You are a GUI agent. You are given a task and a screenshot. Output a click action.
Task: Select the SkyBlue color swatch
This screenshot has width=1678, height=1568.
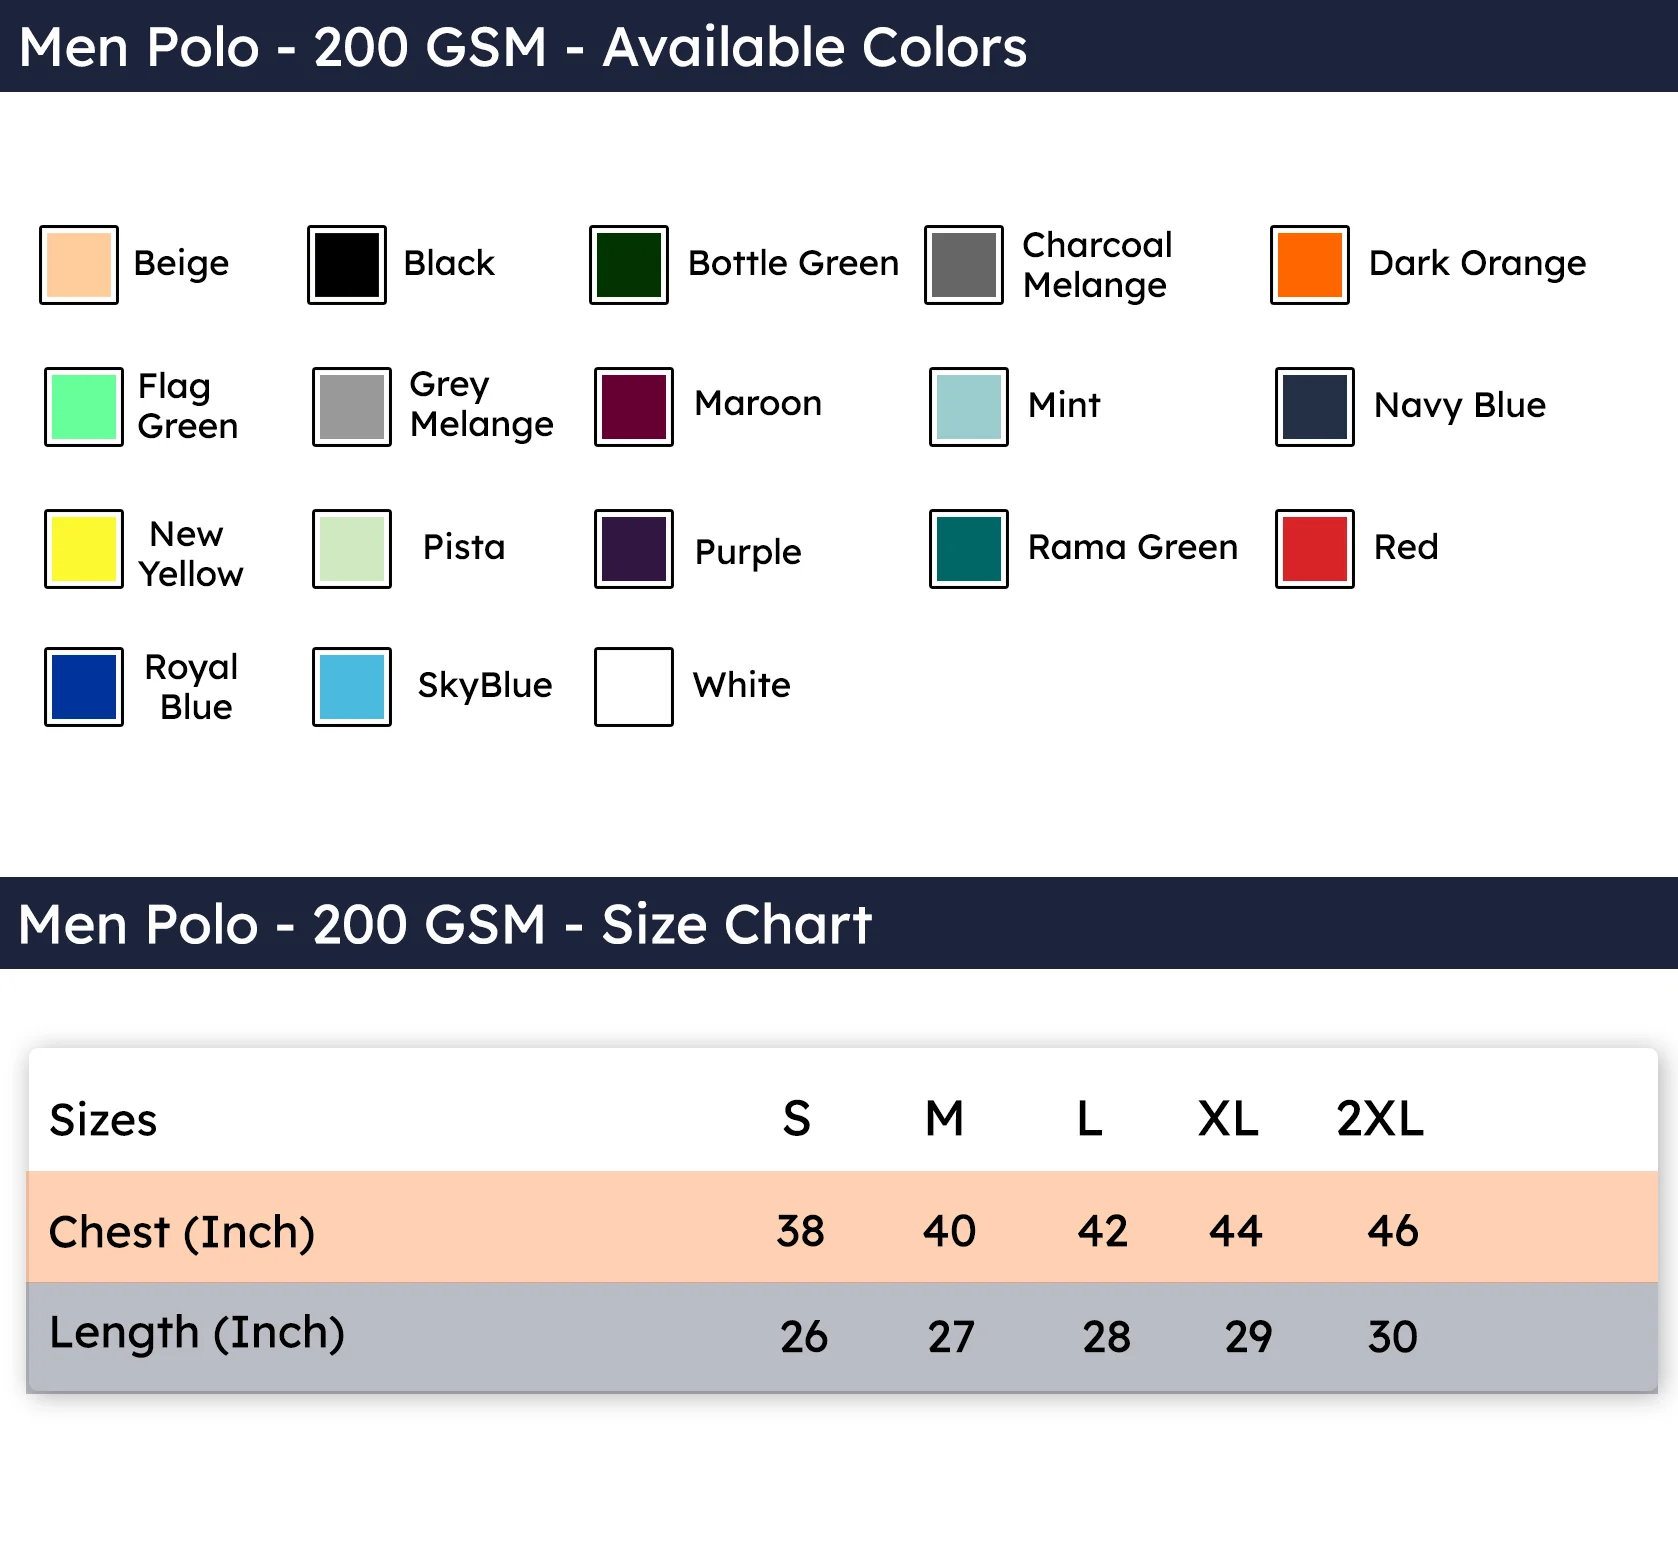(352, 687)
